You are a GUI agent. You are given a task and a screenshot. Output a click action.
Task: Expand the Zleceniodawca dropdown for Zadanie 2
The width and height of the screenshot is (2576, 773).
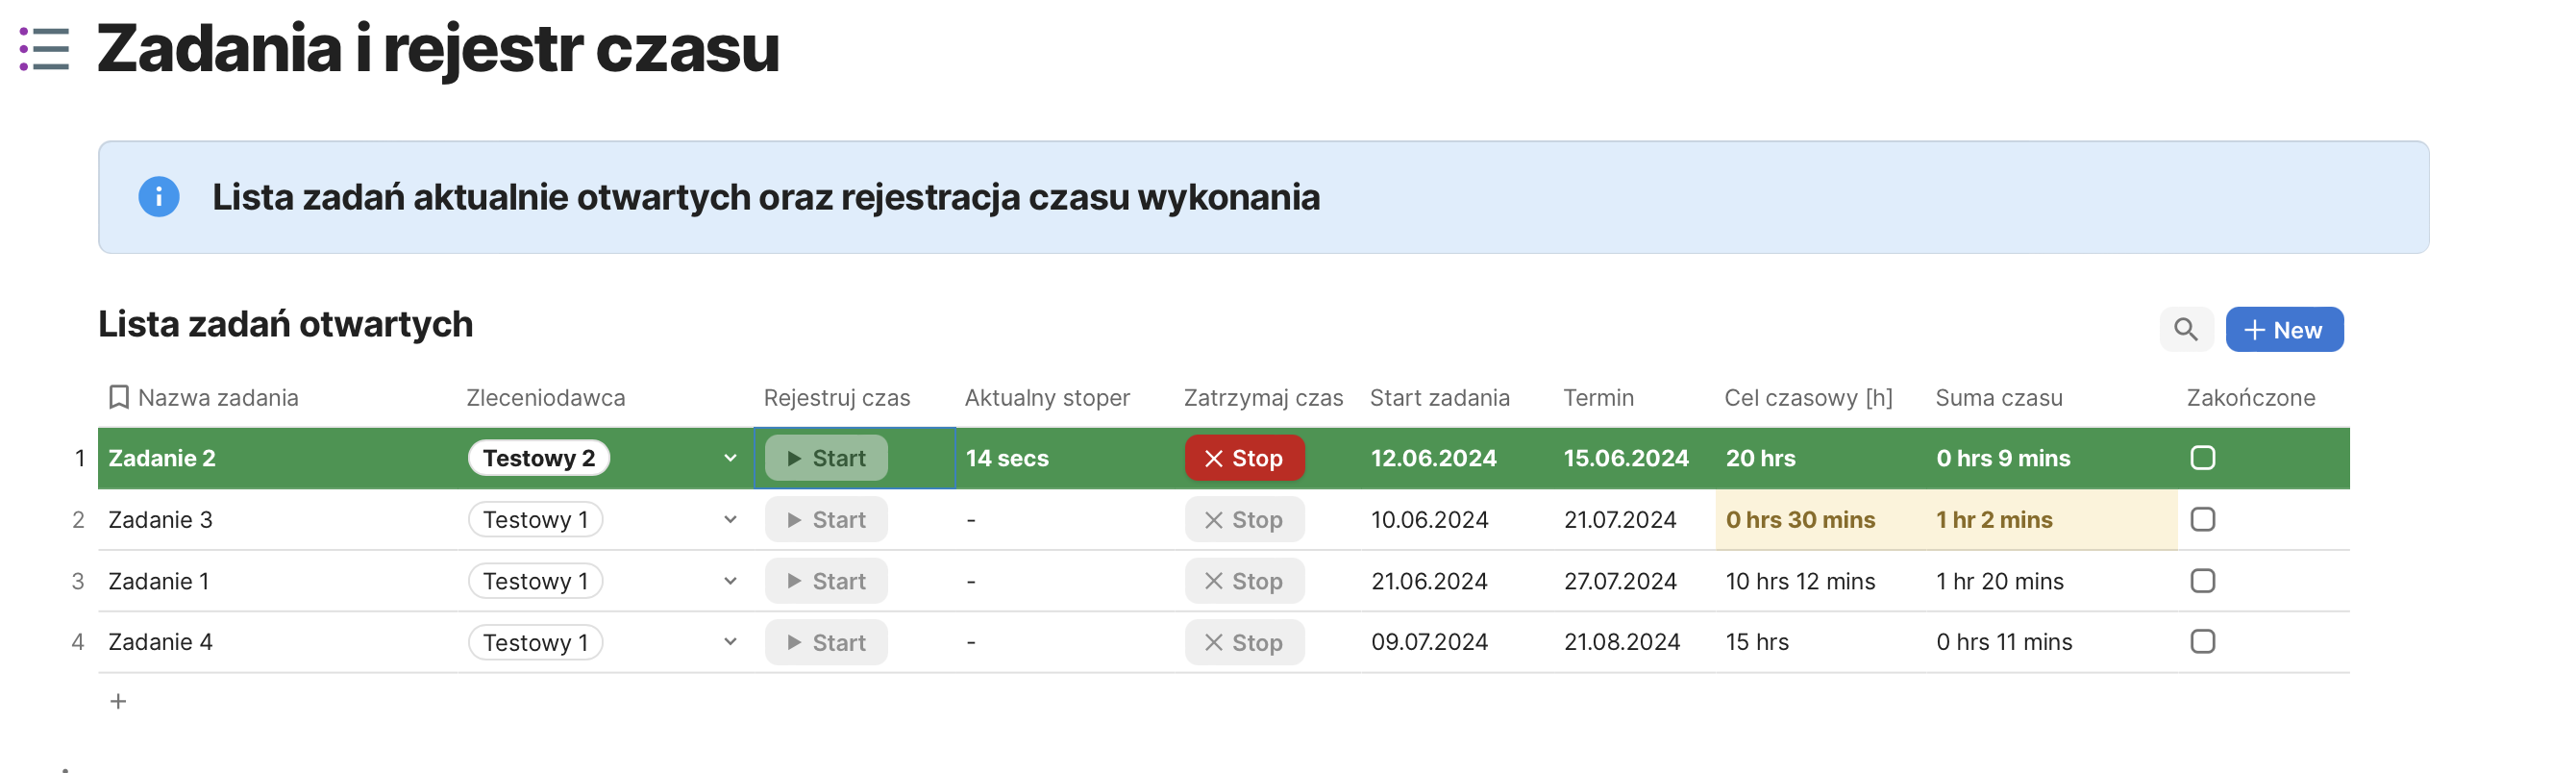pos(730,458)
